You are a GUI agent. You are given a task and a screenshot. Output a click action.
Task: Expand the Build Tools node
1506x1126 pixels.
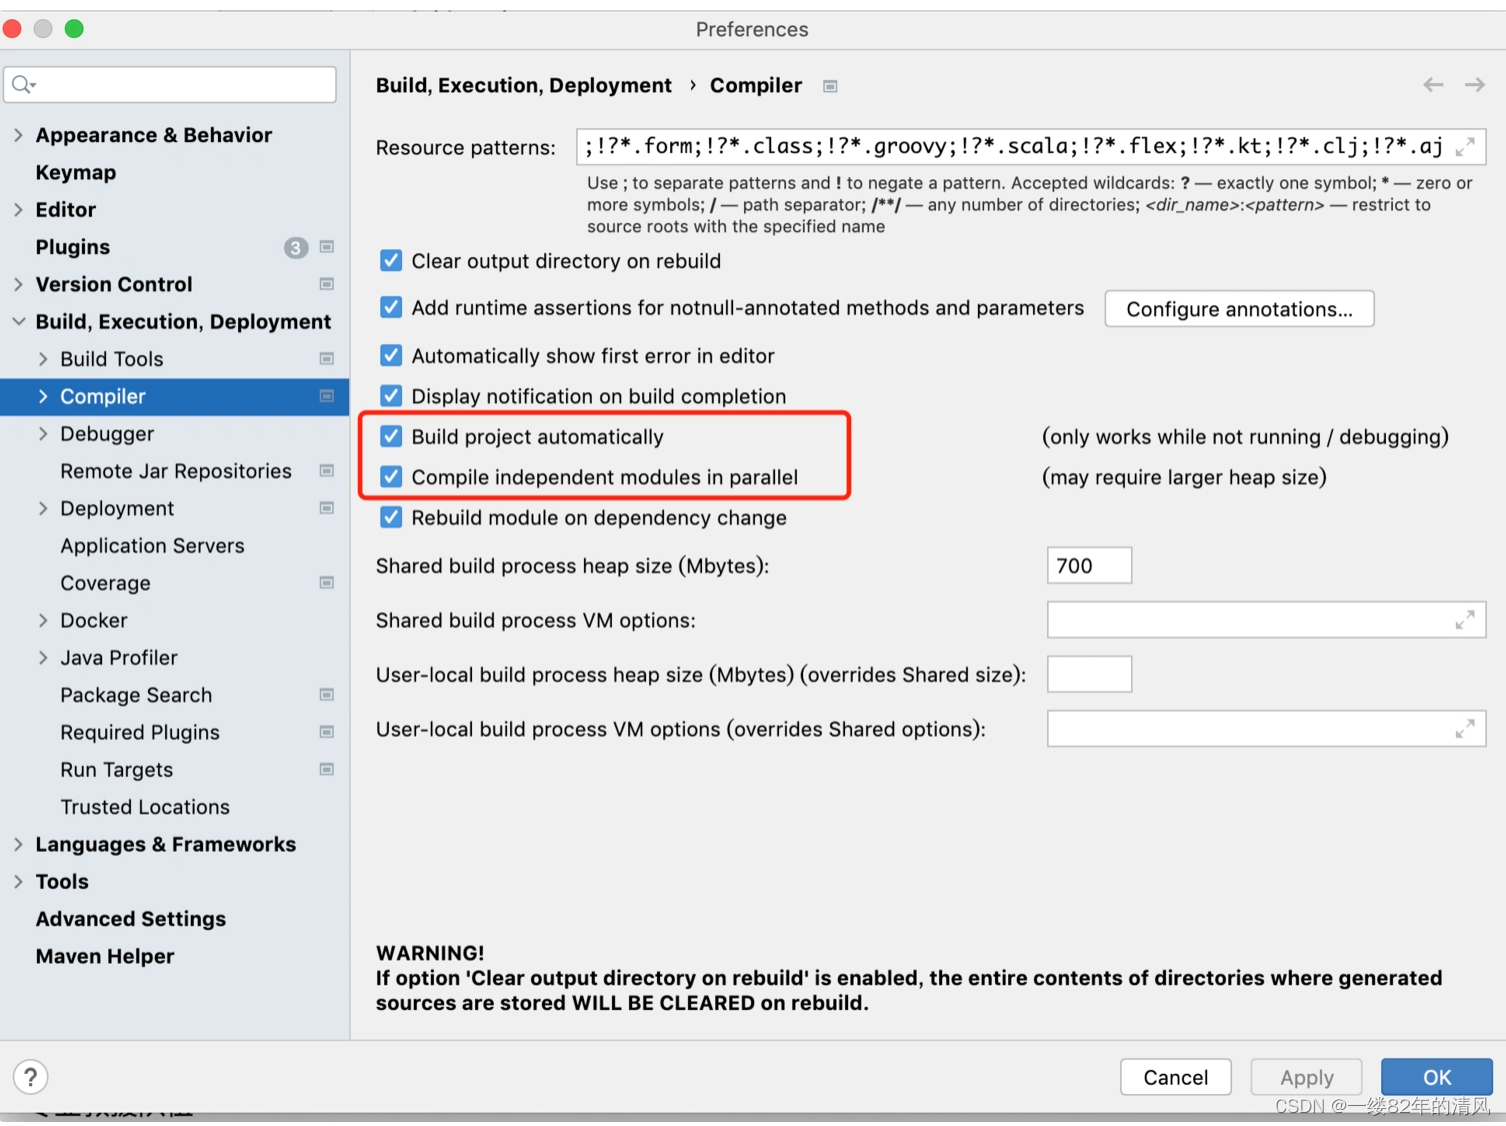(43, 359)
